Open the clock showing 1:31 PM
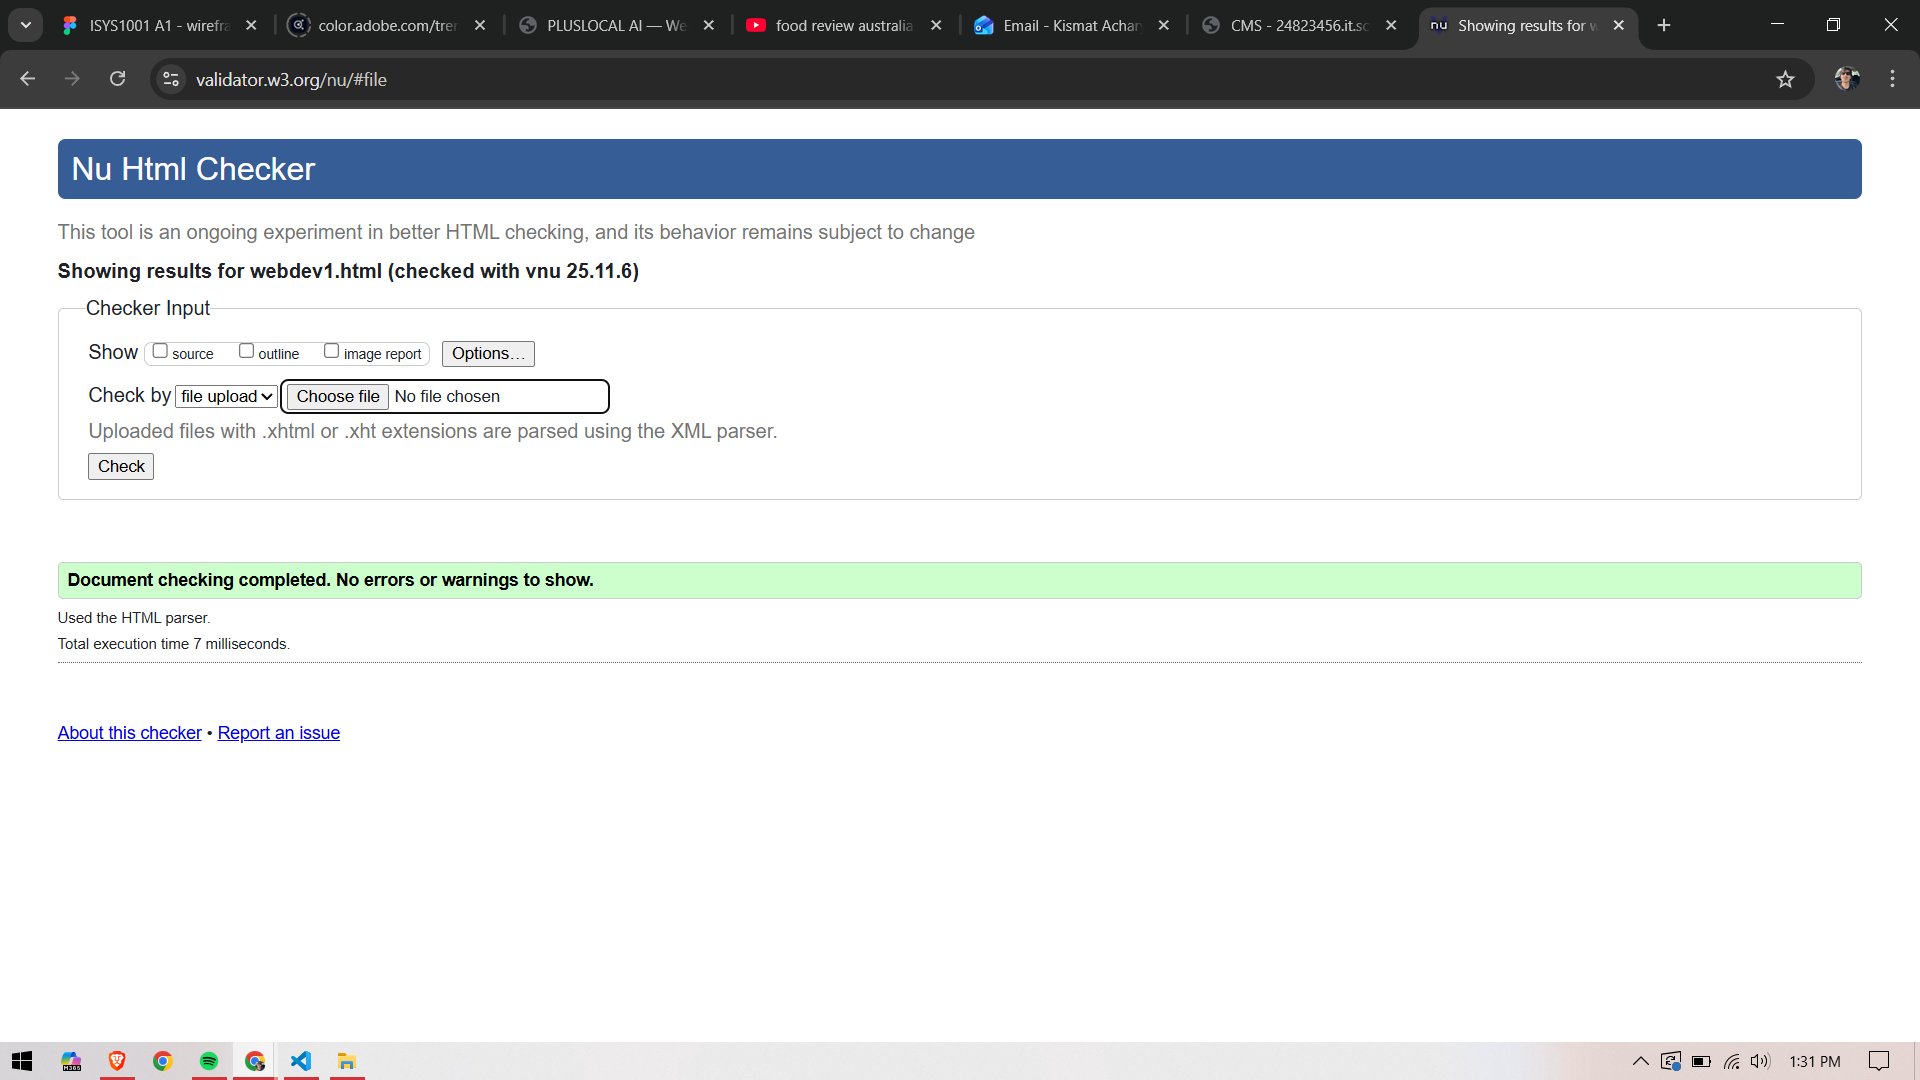Screen dimensions: 1920x1080 (1815, 1061)
